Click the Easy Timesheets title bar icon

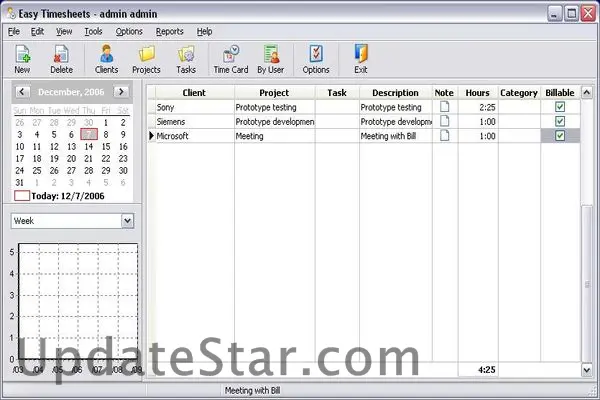11,13
